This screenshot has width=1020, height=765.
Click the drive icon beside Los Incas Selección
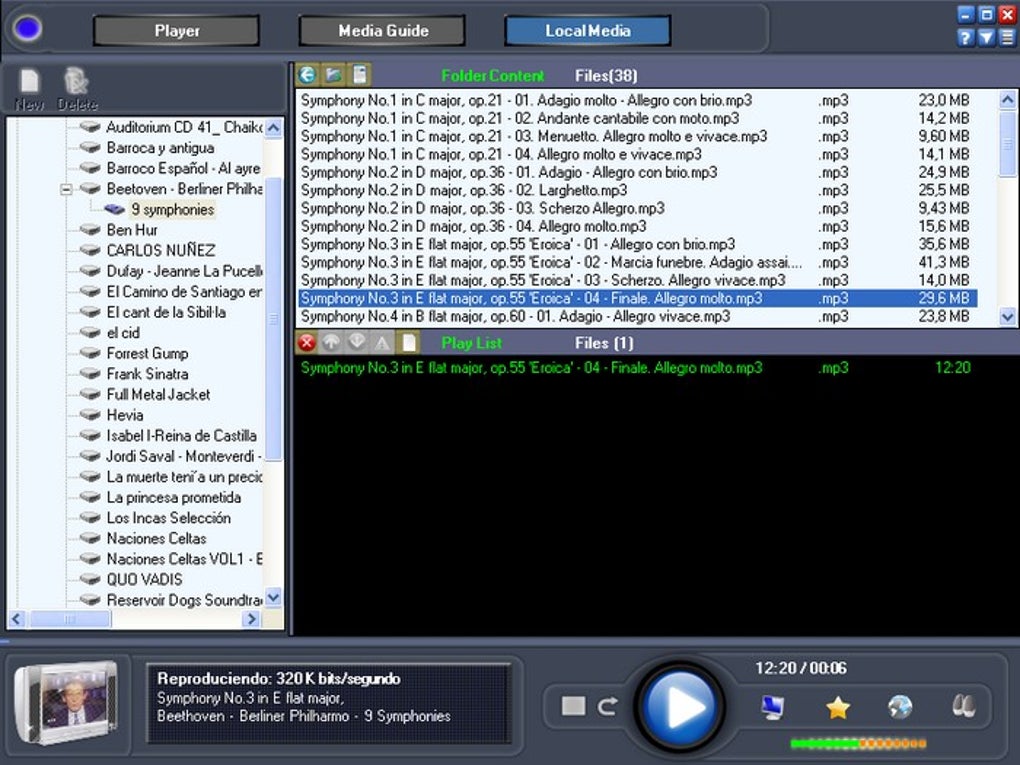point(90,518)
